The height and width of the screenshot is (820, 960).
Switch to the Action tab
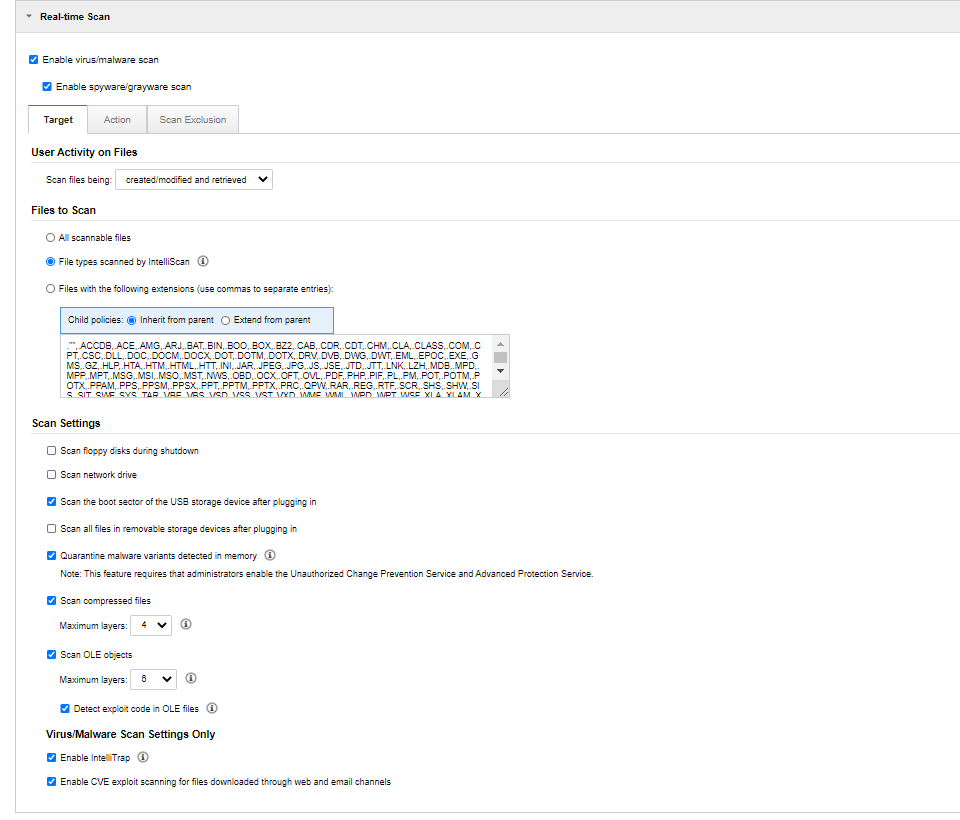pos(117,119)
